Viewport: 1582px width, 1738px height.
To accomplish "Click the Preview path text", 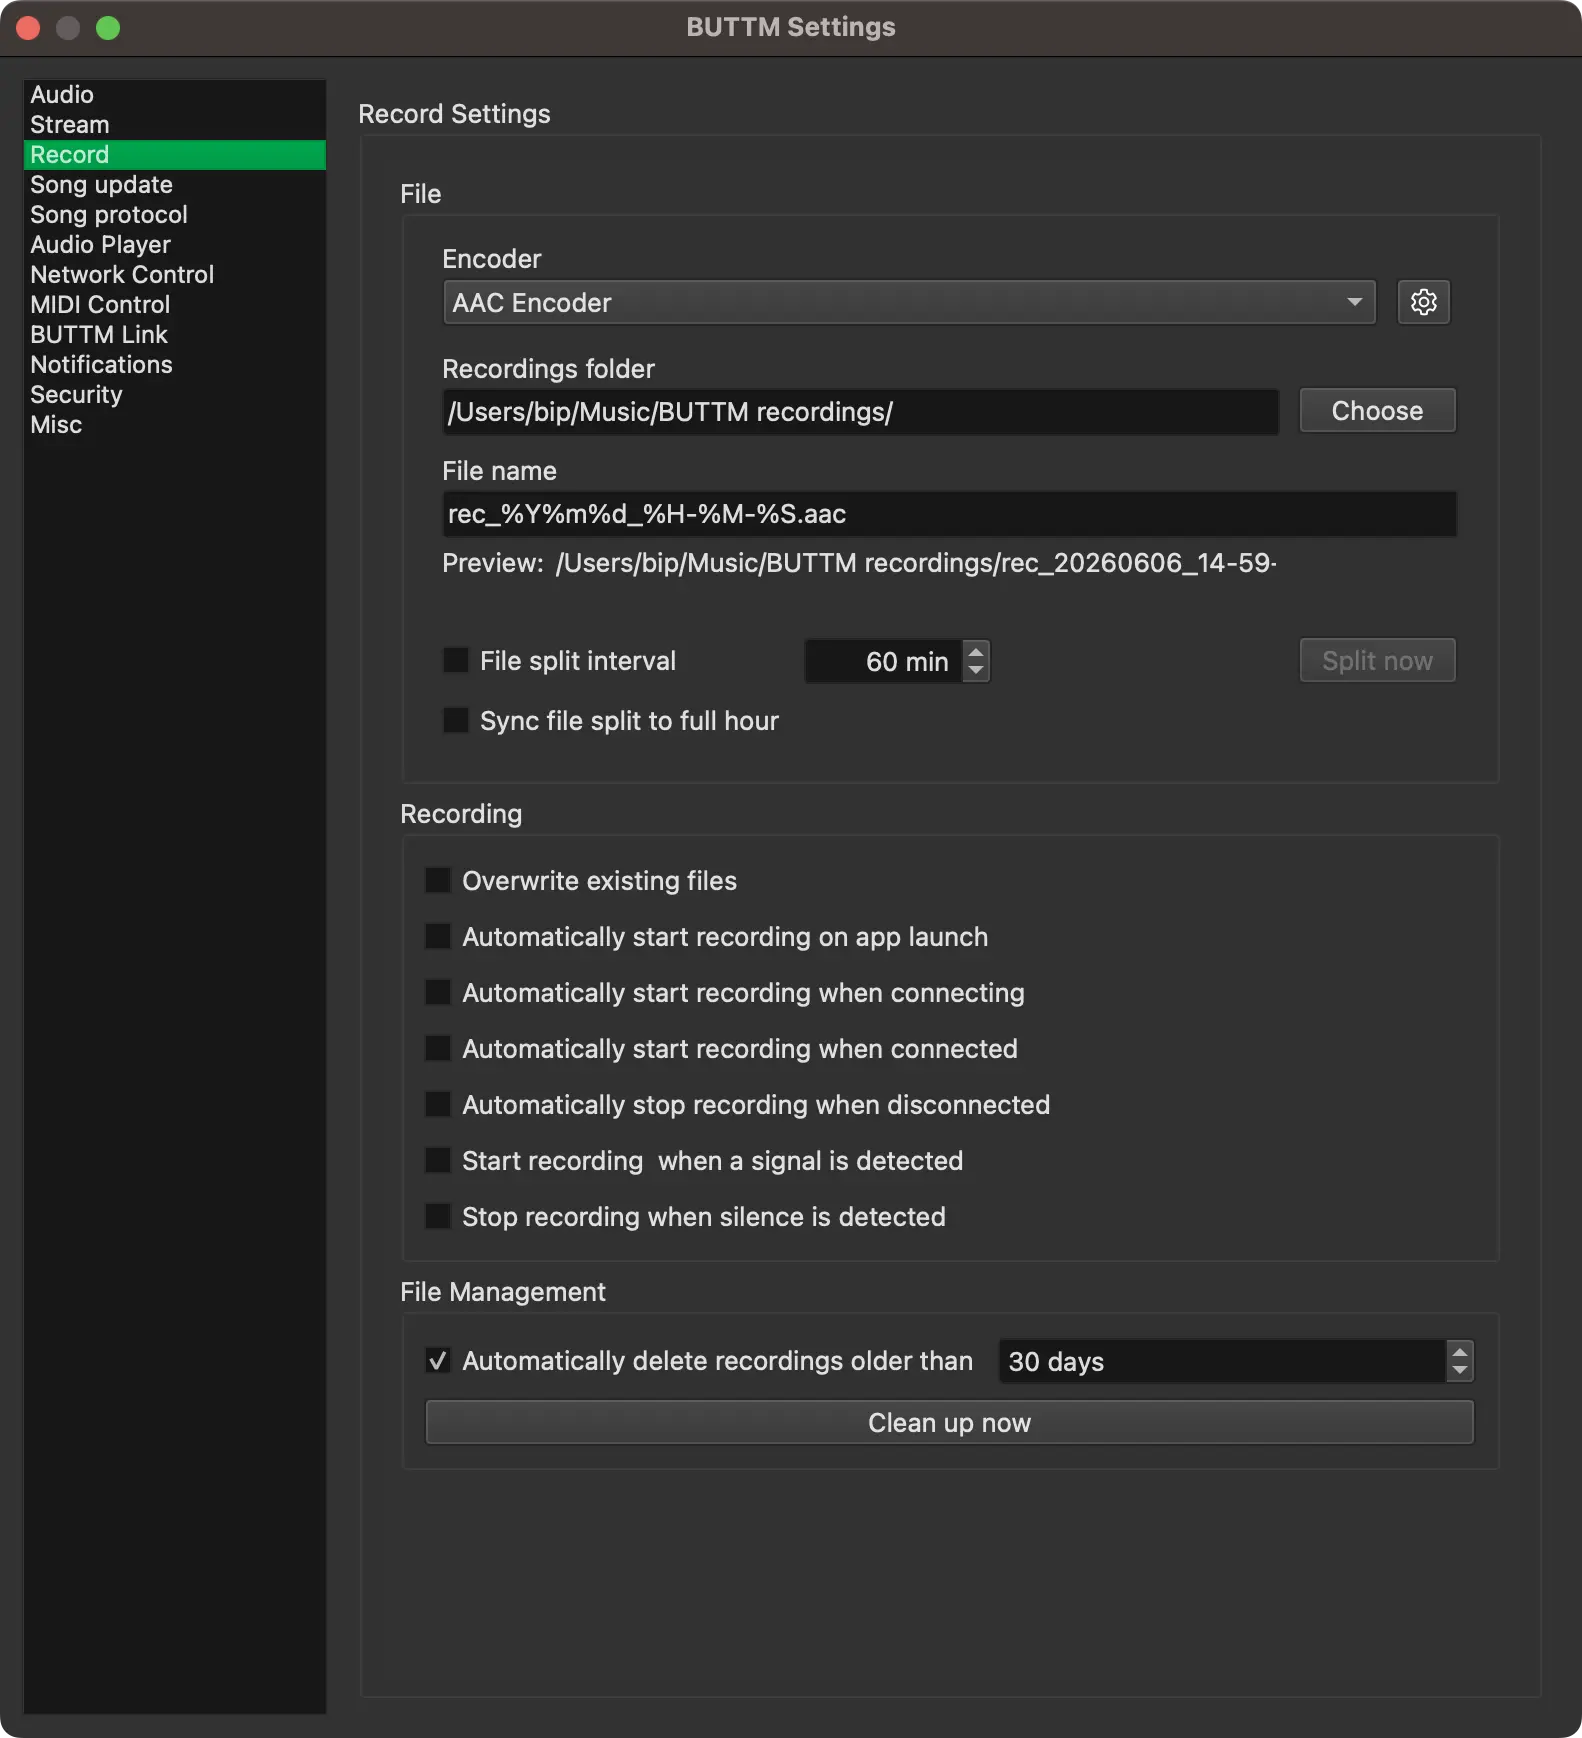I will (x=916, y=563).
